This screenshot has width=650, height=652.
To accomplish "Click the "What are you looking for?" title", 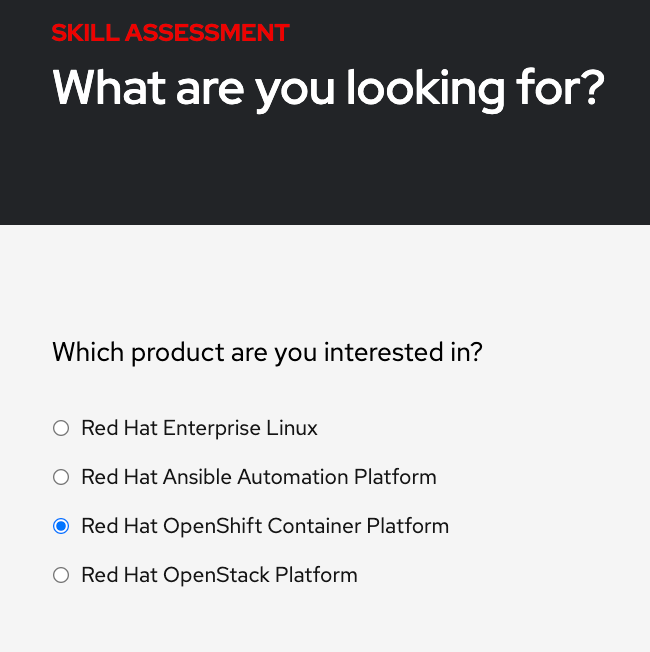I will (x=328, y=88).
